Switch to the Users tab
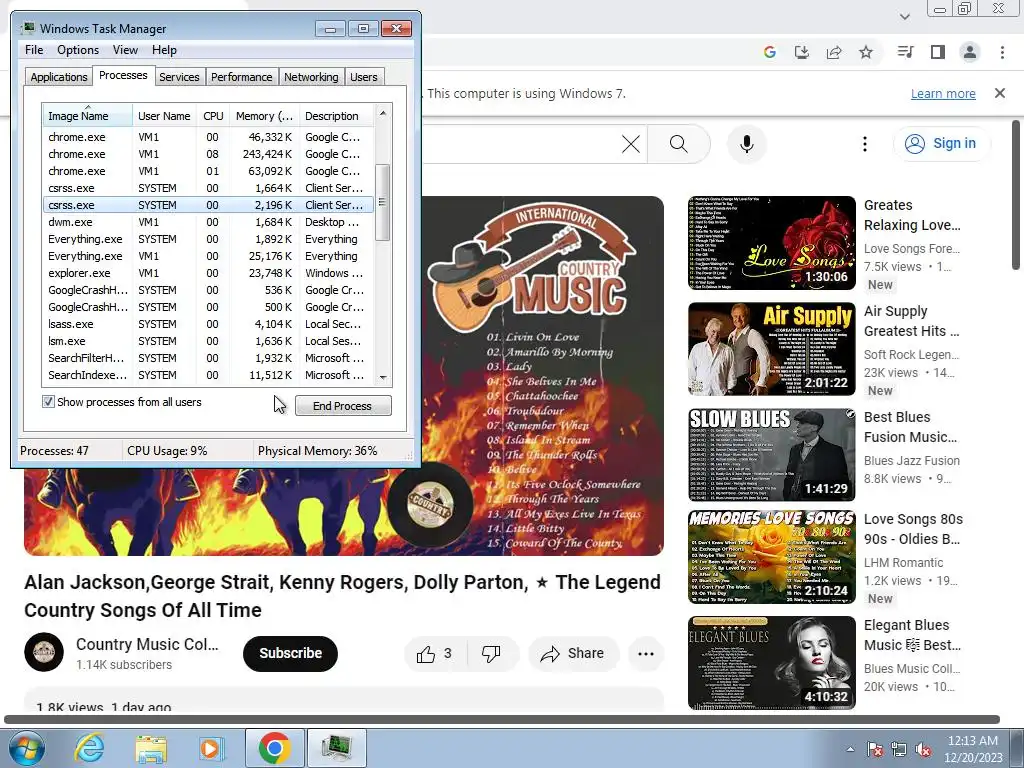The width and height of the screenshot is (1024, 768). click(x=364, y=77)
